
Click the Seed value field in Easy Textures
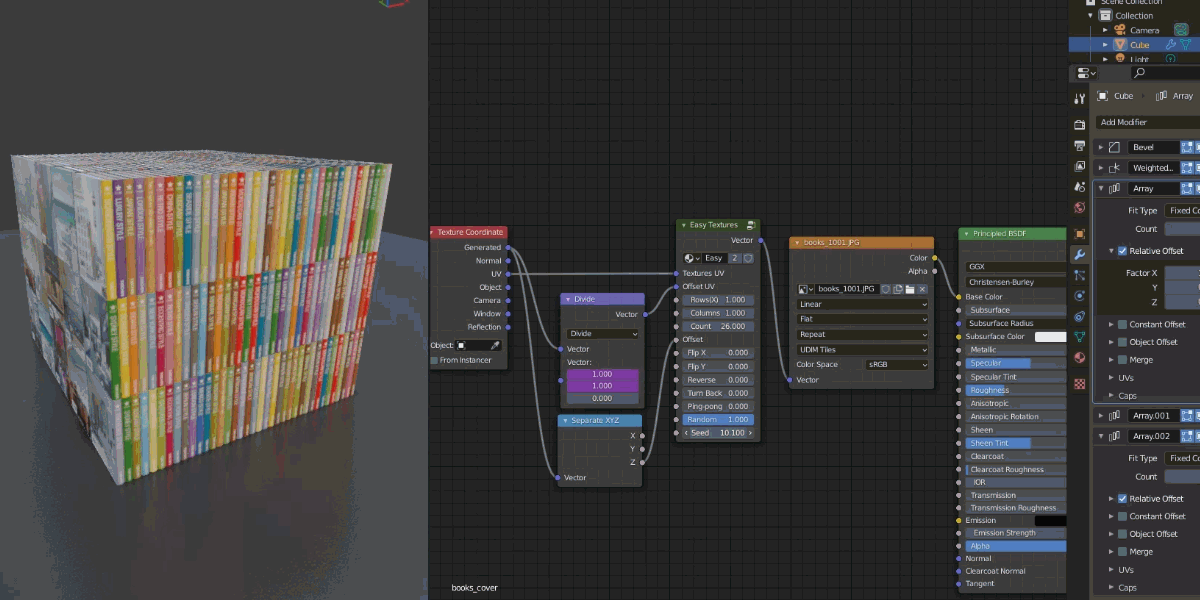click(718, 433)
